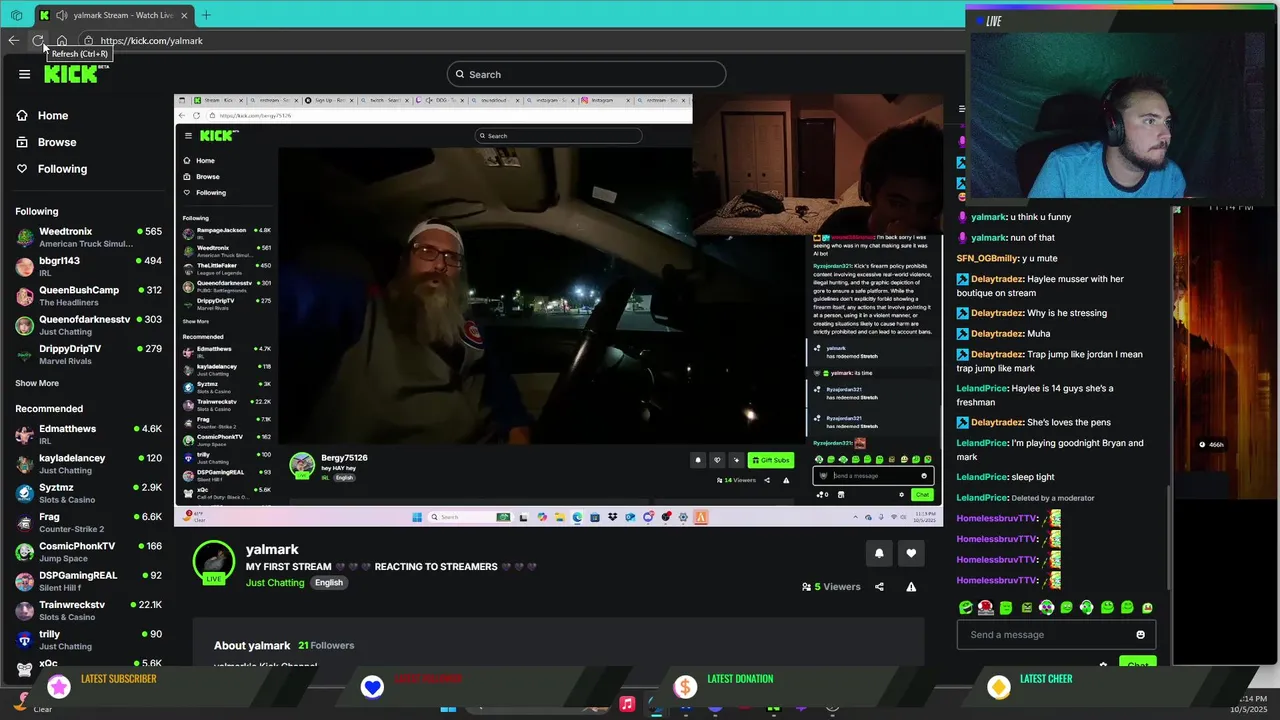The image size is (1280, 720).
Task: Focus the Kick search box
Action: 586,74
